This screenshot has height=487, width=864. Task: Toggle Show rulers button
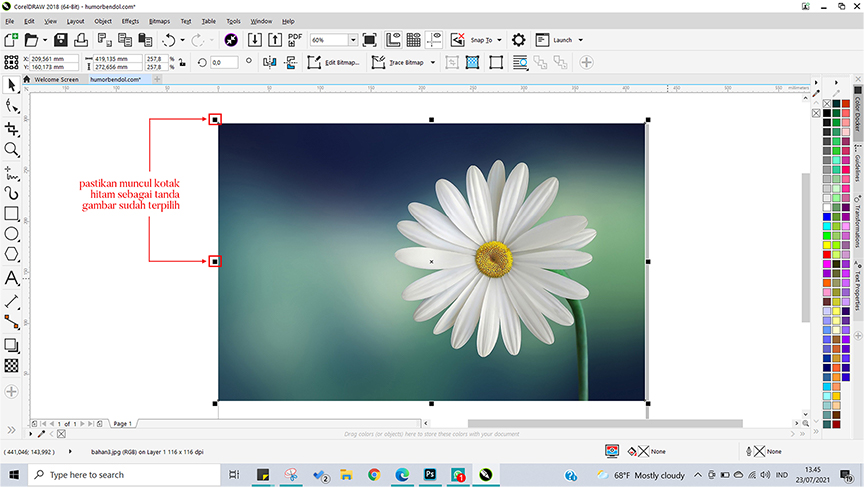393,40
